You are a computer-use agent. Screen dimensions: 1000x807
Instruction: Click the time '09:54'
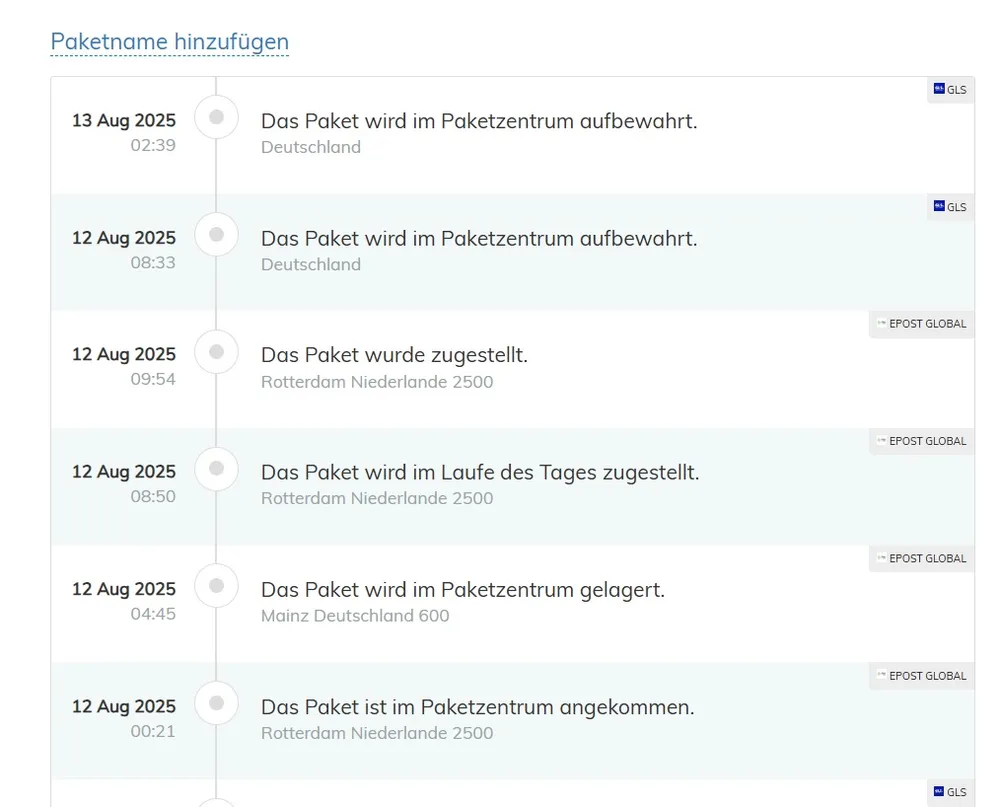coord(153,380)
